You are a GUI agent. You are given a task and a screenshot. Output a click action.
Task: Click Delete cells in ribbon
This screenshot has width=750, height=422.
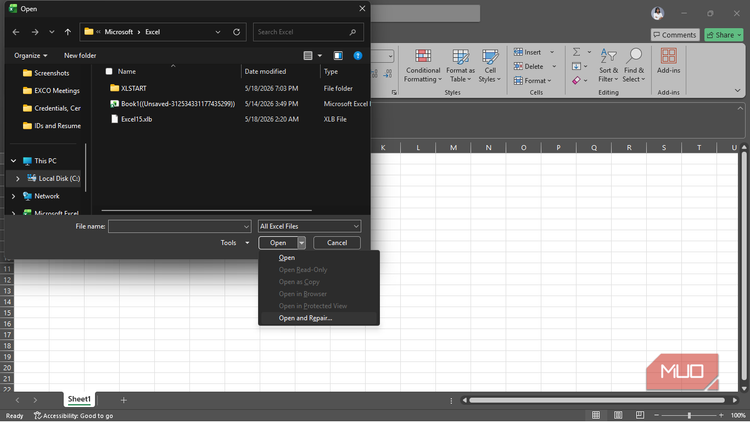tap(529, 67)
